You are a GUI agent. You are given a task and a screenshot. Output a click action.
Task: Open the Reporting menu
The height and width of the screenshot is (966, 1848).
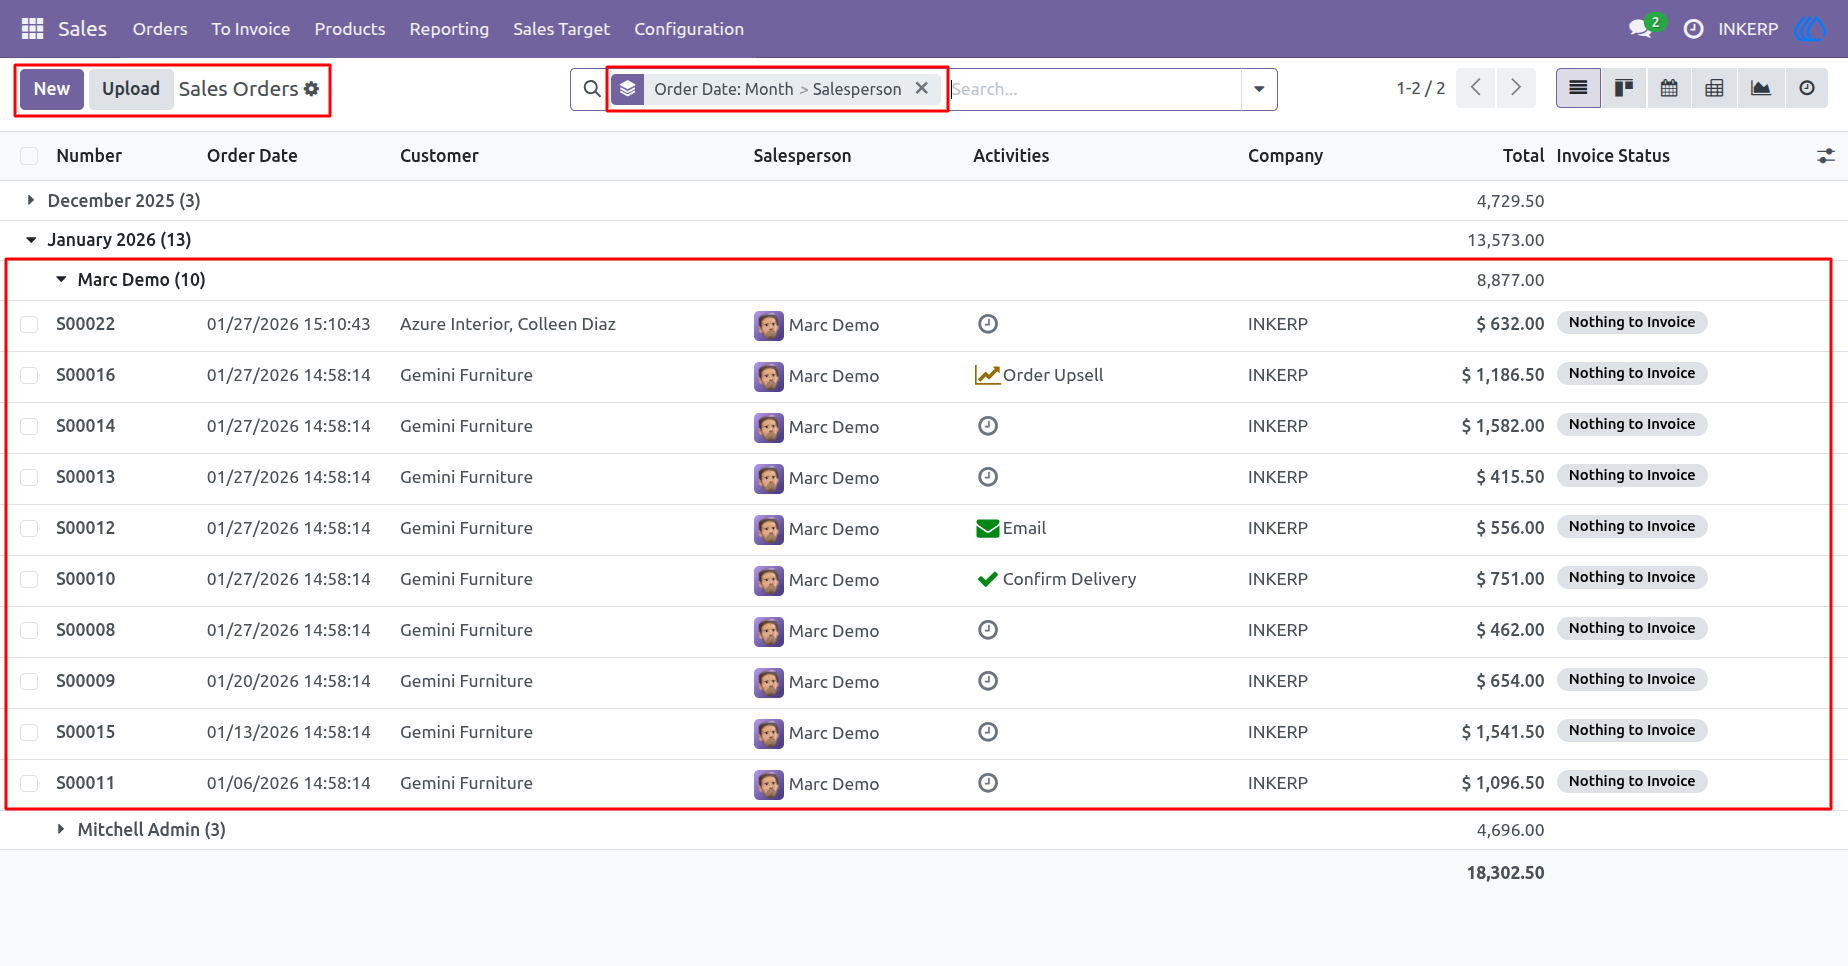(x=449, y=29)
